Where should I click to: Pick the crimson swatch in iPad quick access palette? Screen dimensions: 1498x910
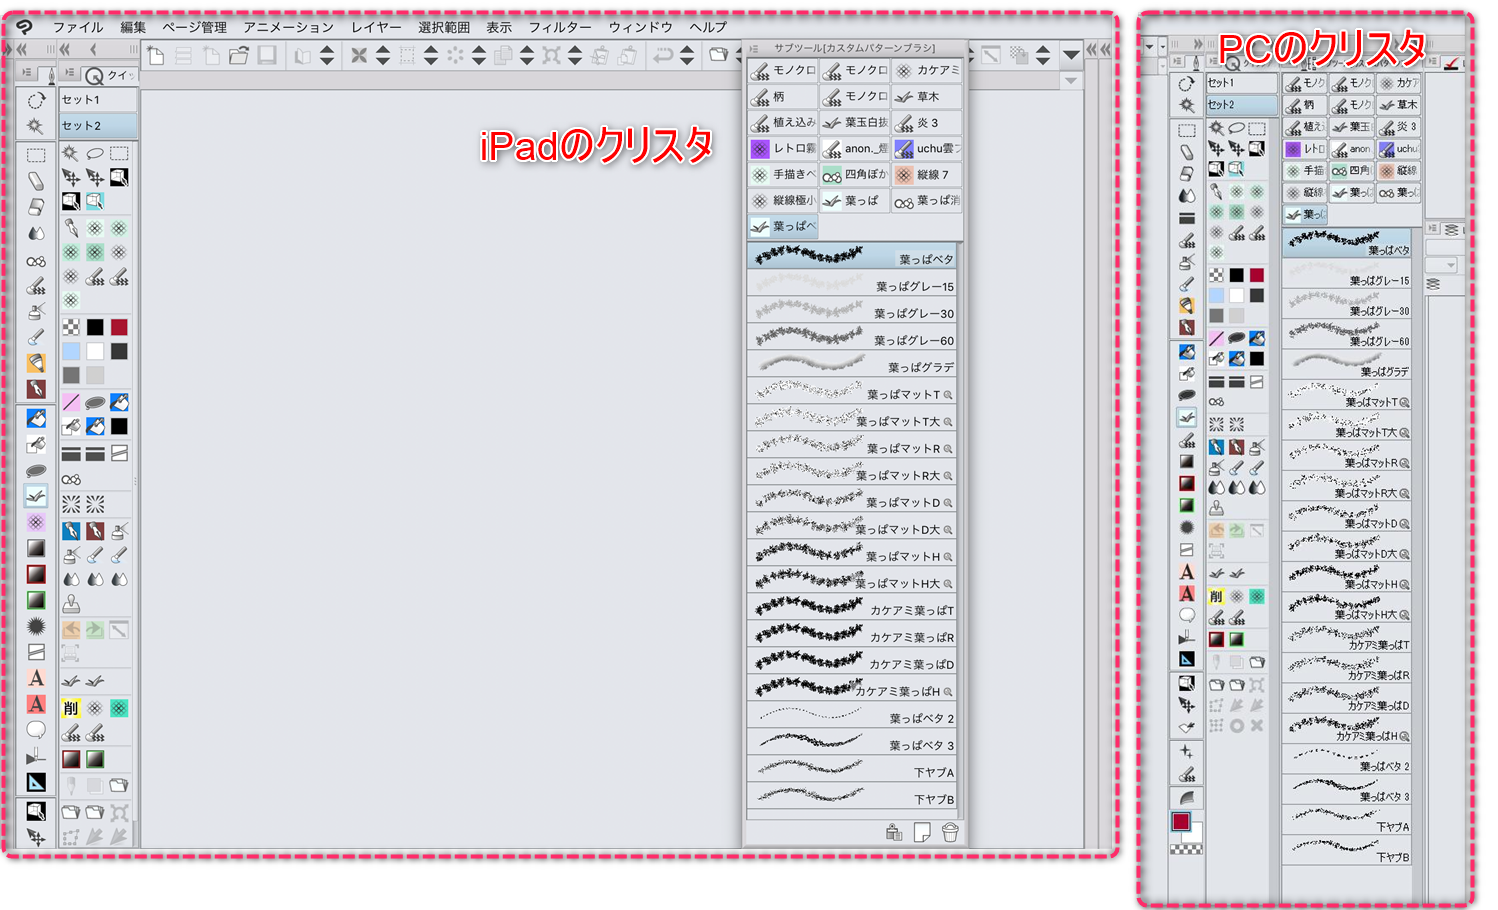pos(119,327)
